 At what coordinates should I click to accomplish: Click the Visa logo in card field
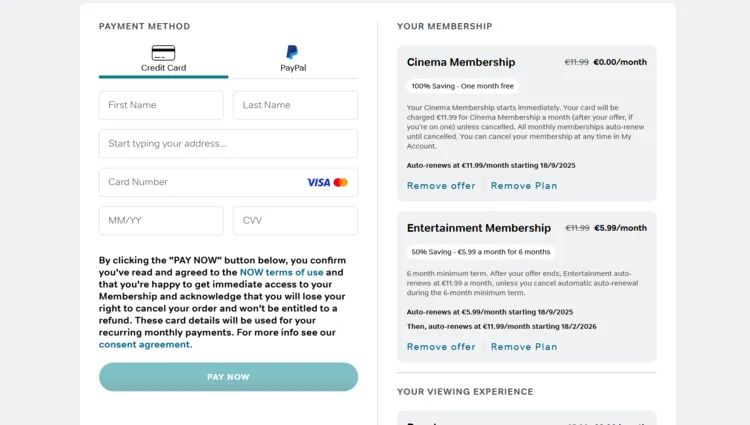click(319, 182)
